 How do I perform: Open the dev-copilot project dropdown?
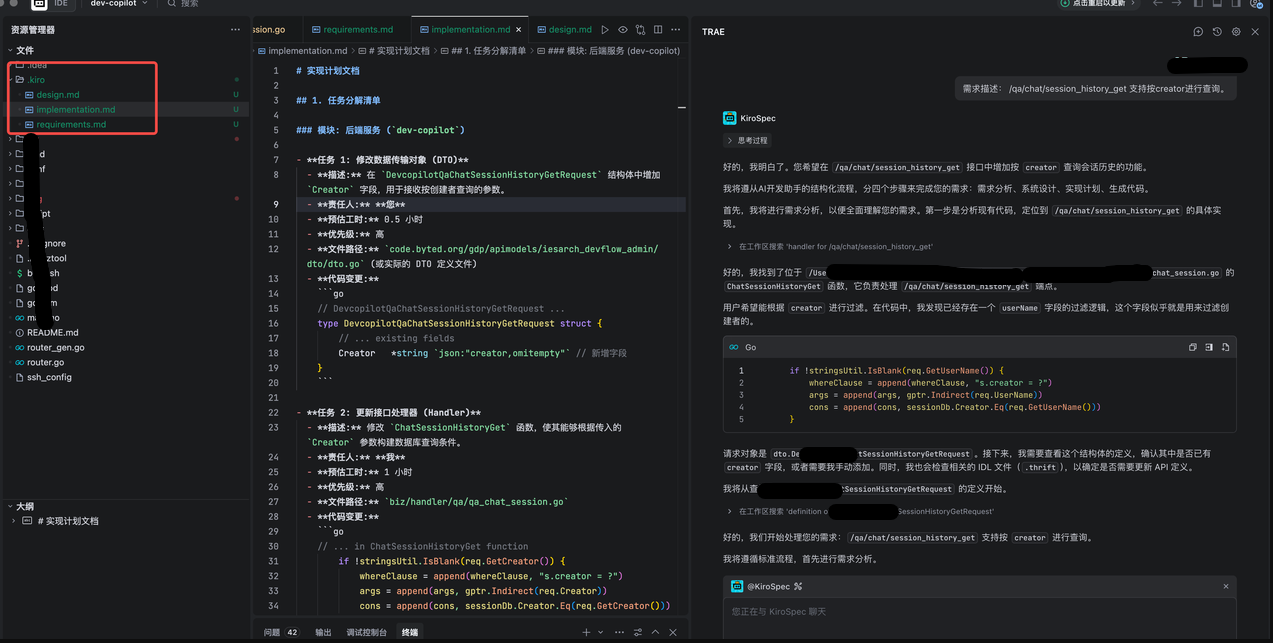(x=119, y=4)
